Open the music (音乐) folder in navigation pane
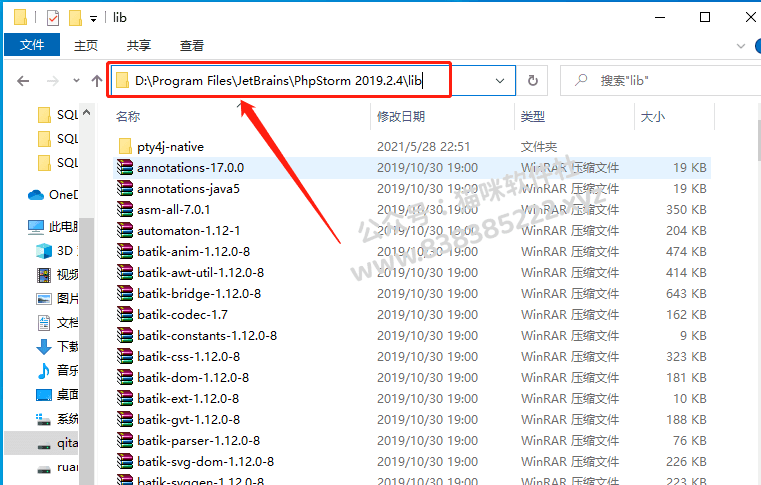 tap(57, 370)
